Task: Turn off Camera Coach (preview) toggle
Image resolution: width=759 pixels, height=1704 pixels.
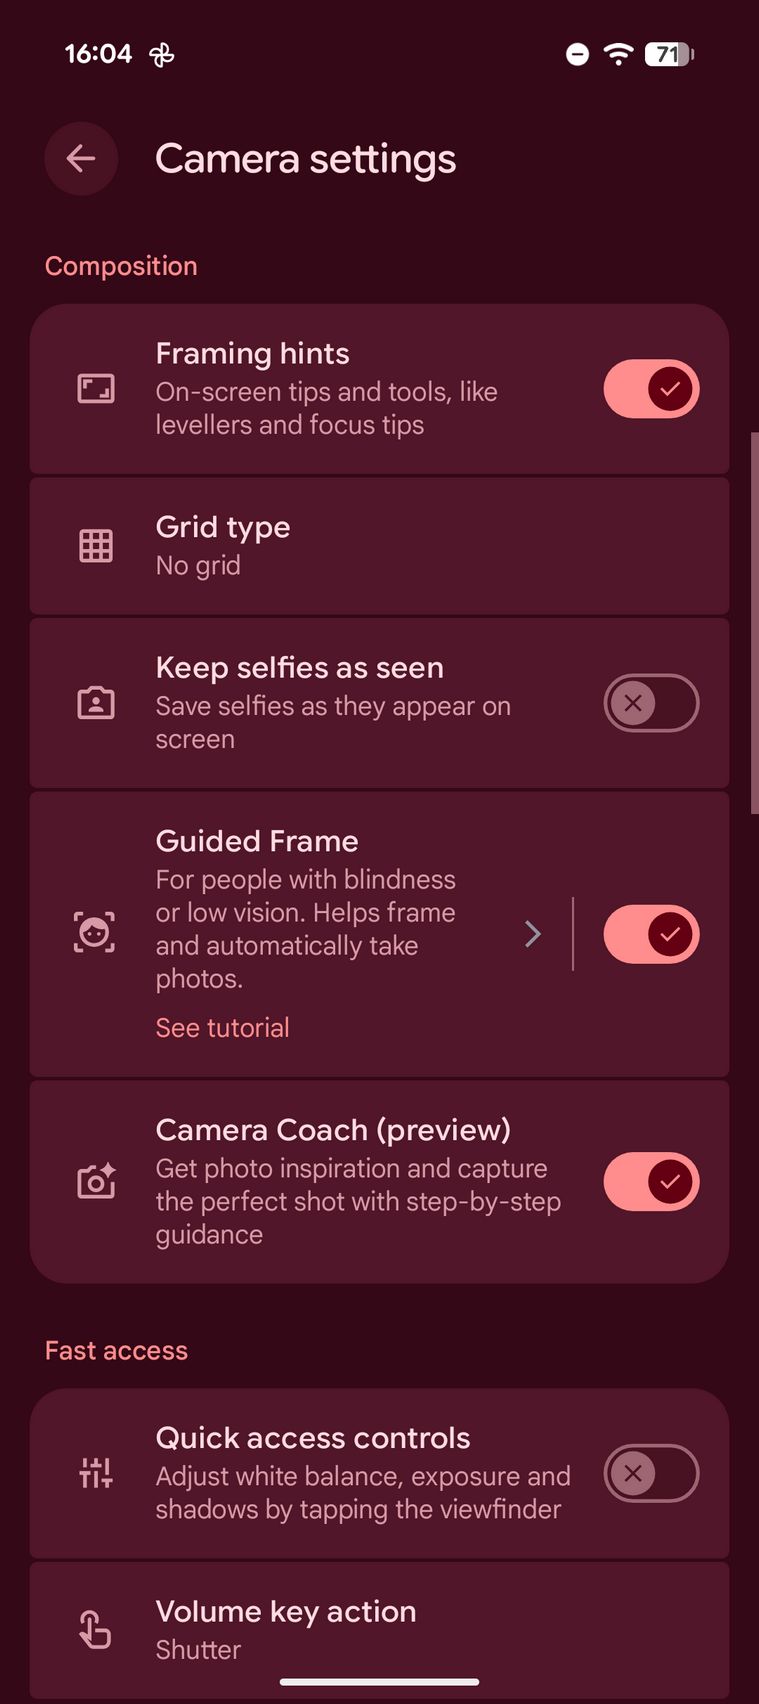Action: pos(651,1182)
